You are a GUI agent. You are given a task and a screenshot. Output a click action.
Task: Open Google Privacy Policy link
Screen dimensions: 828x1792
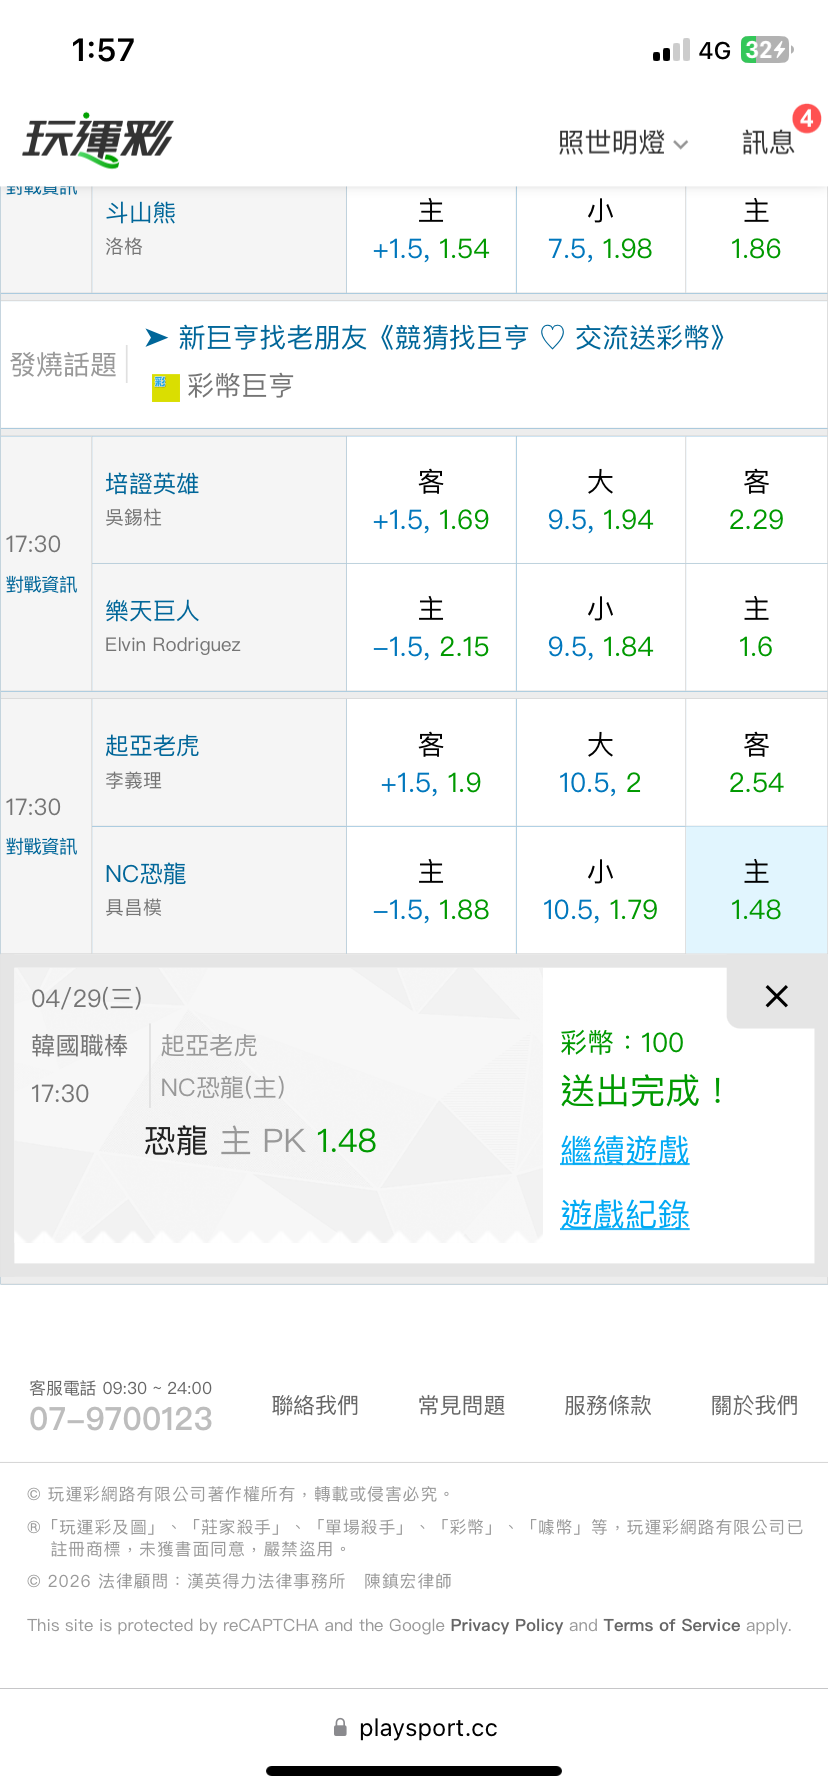coord(506,1625)
